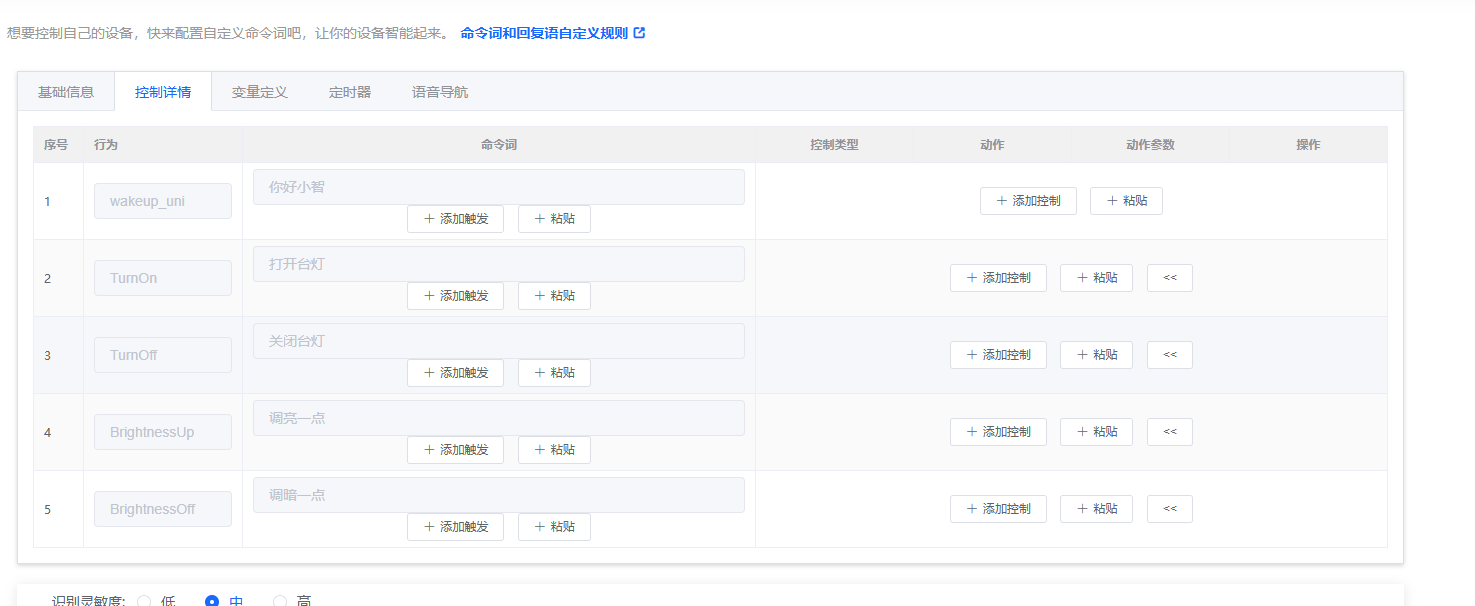Click the << button in TurnOff row
The image size is (1475, 606).
click(x=1169, y=355)
